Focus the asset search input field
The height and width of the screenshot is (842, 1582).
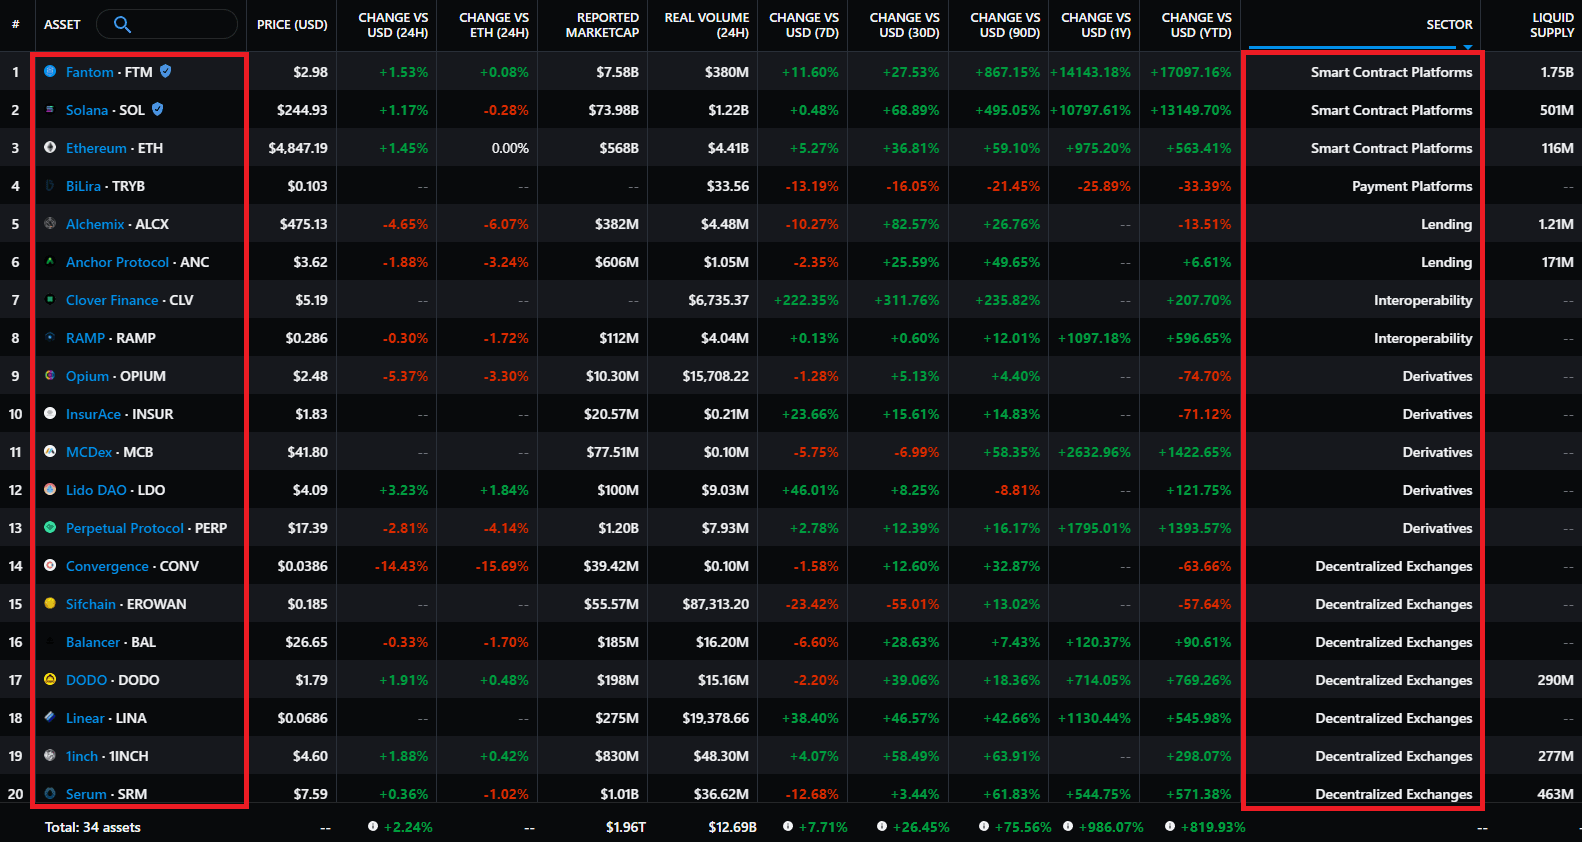[167, 24]
